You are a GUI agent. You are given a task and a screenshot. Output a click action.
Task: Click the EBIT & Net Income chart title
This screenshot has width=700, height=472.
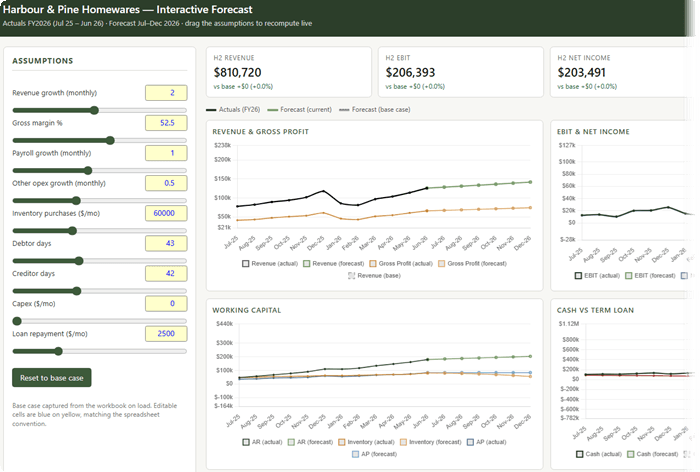(593, 132)
